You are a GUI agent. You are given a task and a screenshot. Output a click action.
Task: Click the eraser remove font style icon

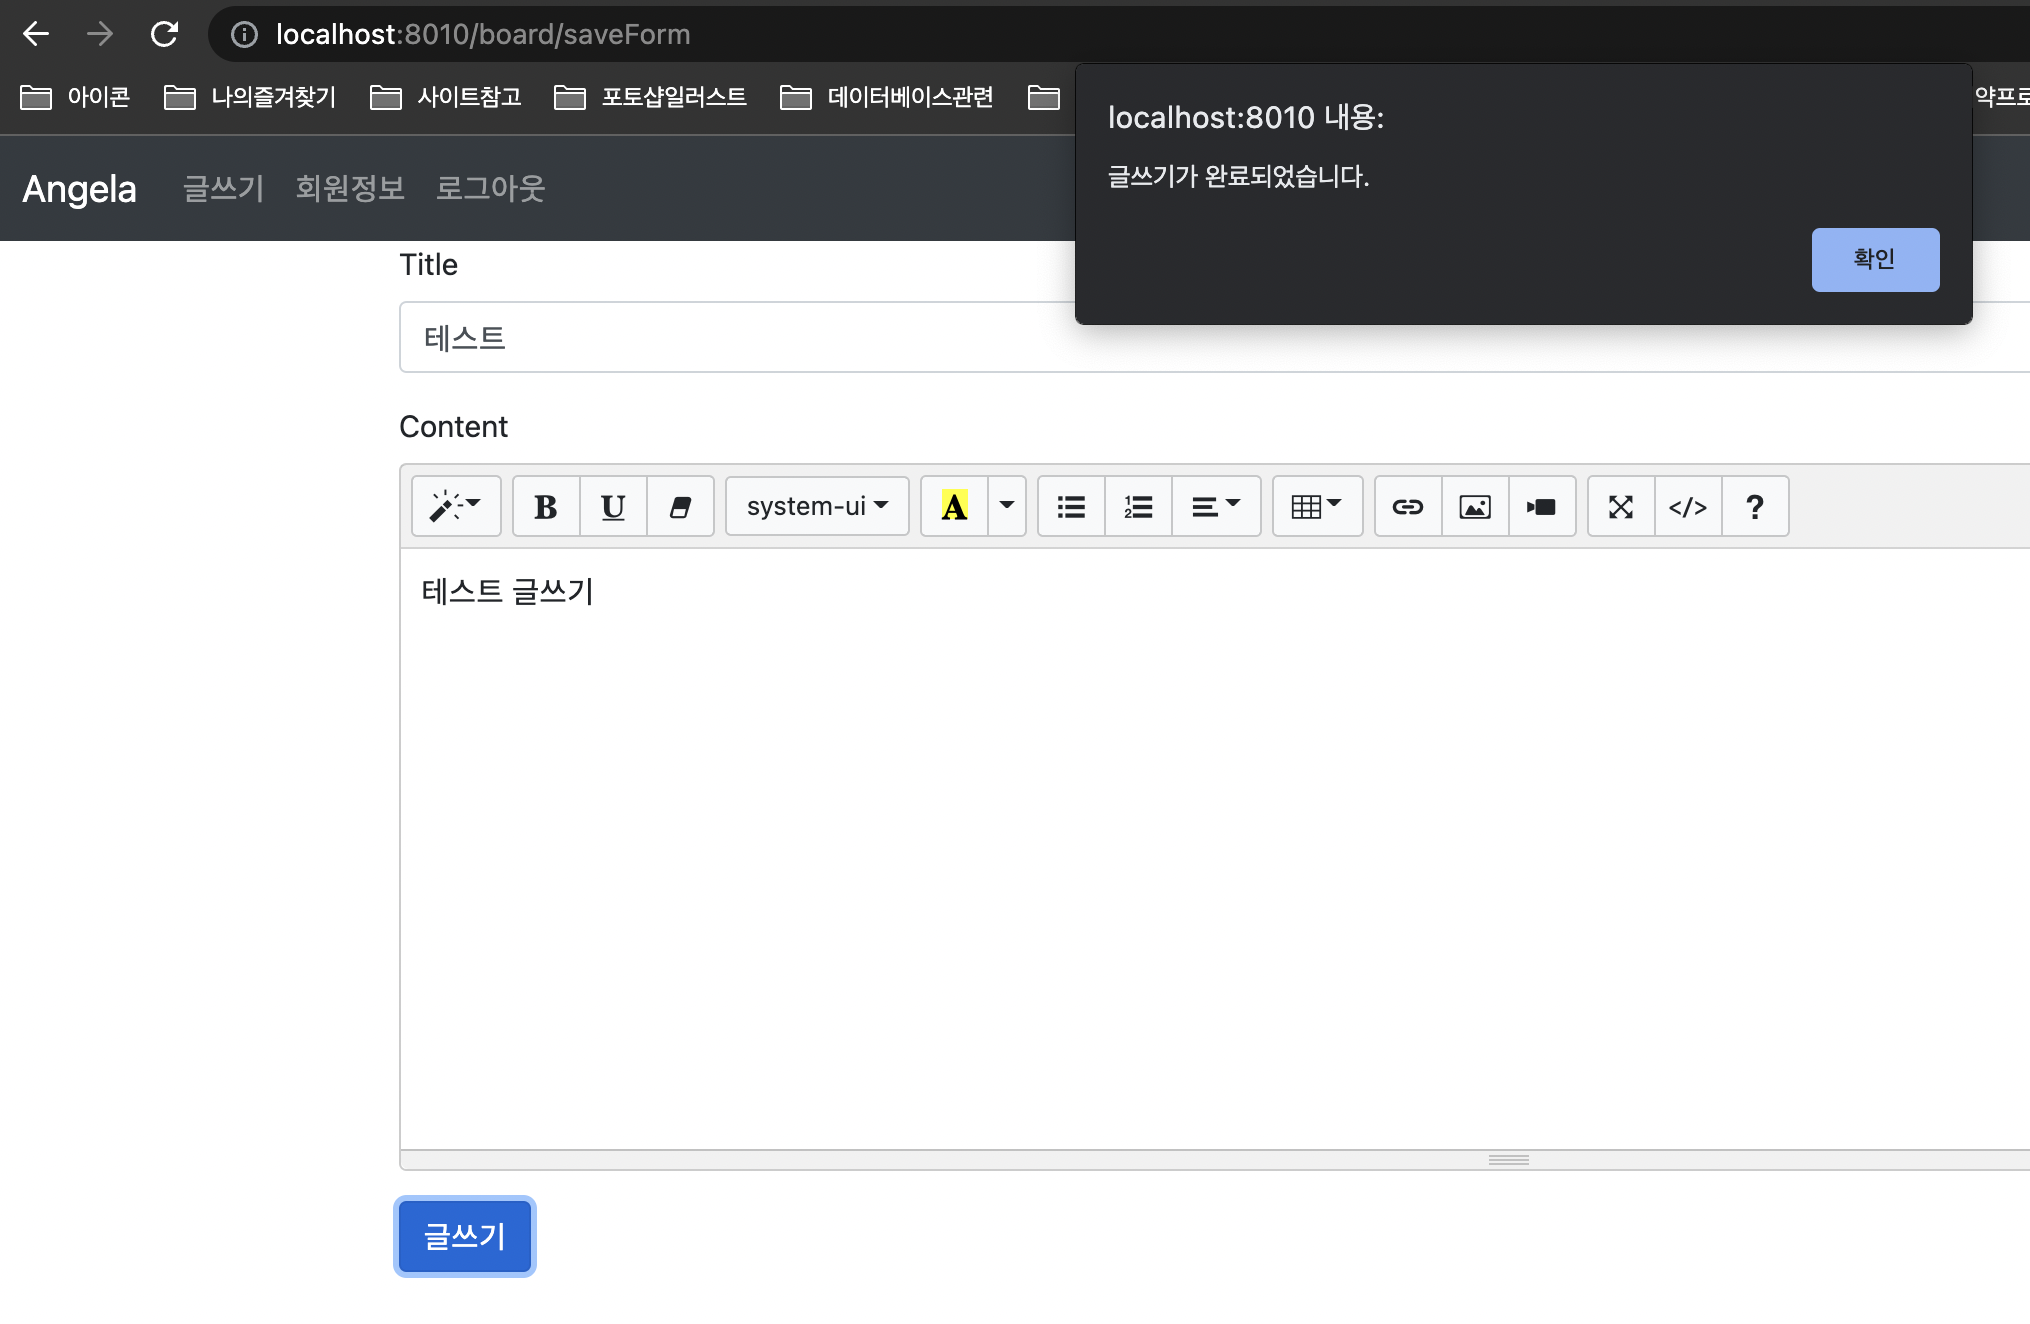click(x=680, y=506)
